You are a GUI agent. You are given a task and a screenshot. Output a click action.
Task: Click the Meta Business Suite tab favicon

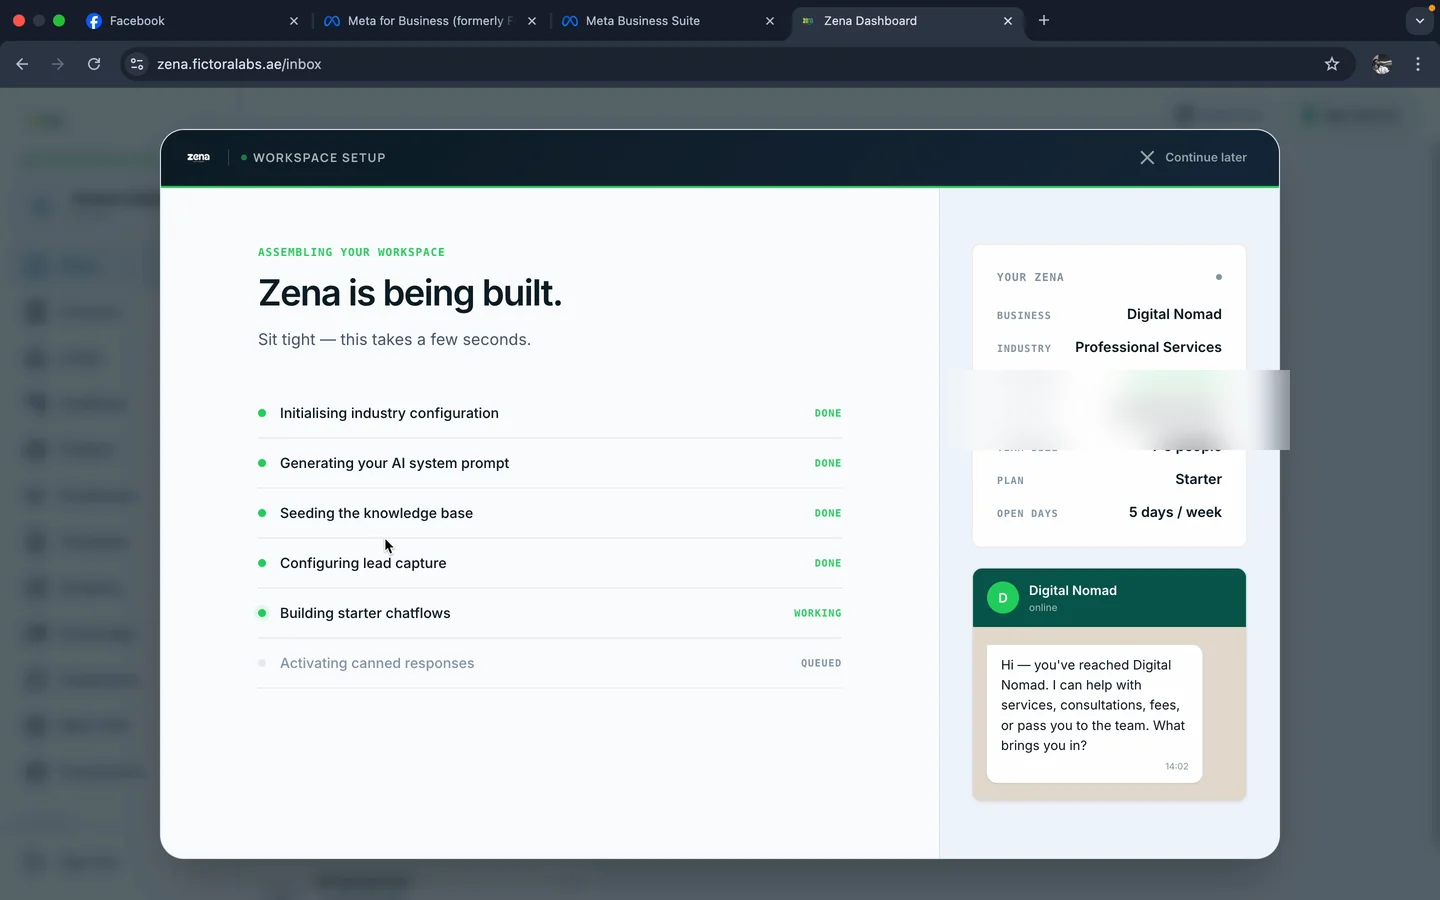tap(570, 20)
